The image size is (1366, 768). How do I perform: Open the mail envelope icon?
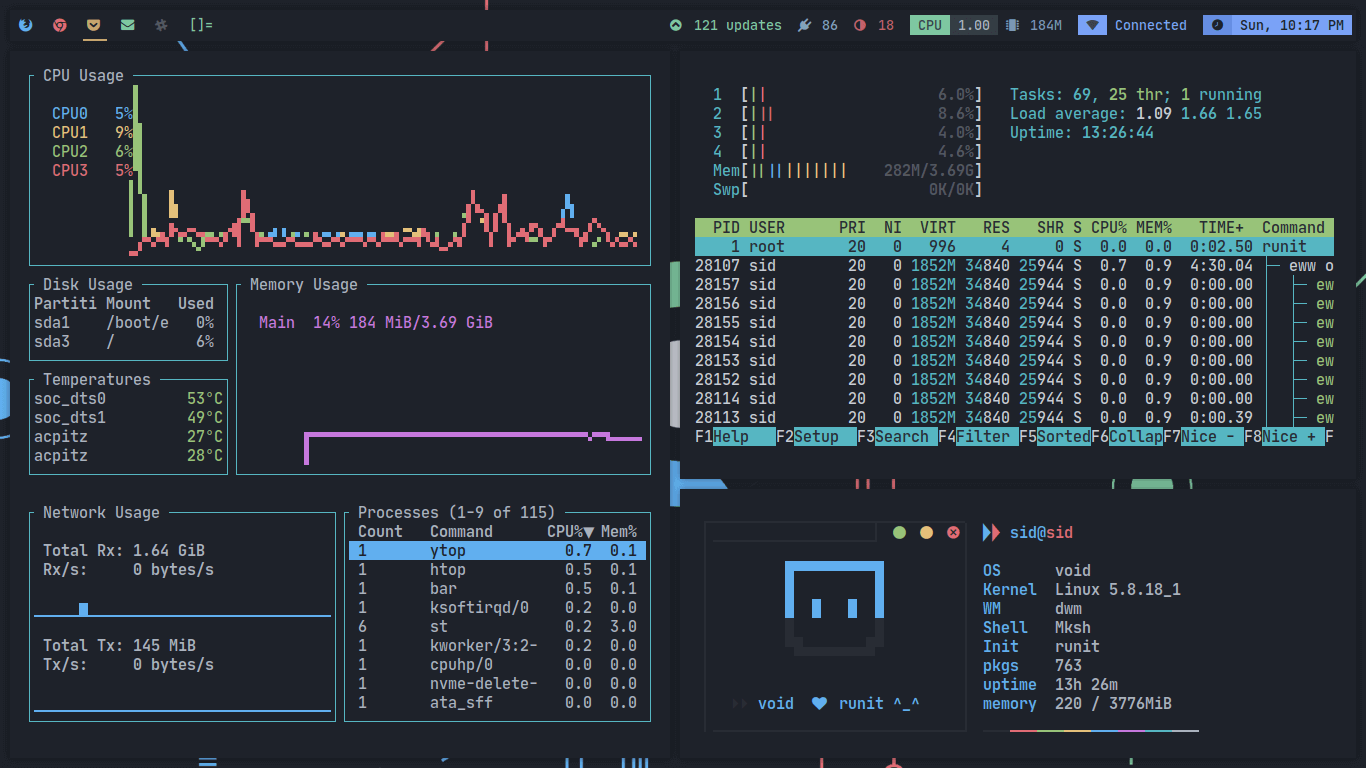click(x=128, y=25)
